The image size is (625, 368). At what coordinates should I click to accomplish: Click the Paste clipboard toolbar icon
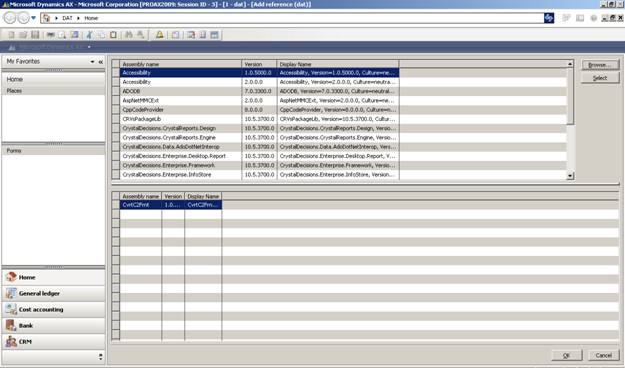point(114,35)
